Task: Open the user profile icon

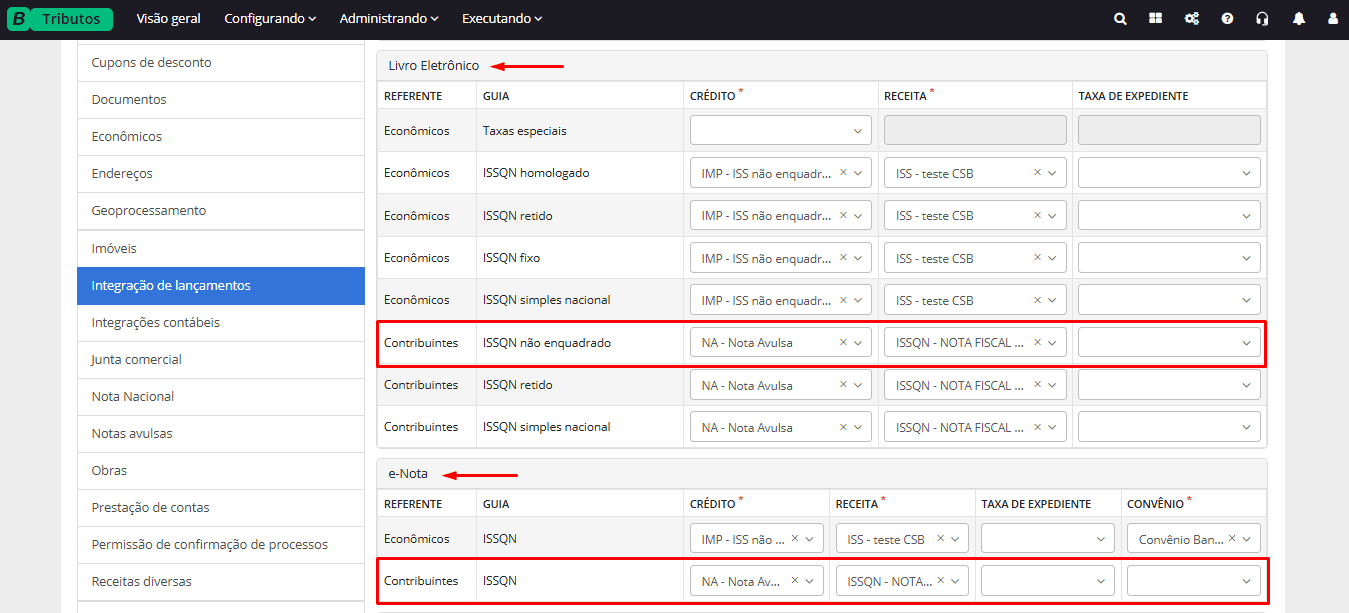Action: pos(1332,19)
